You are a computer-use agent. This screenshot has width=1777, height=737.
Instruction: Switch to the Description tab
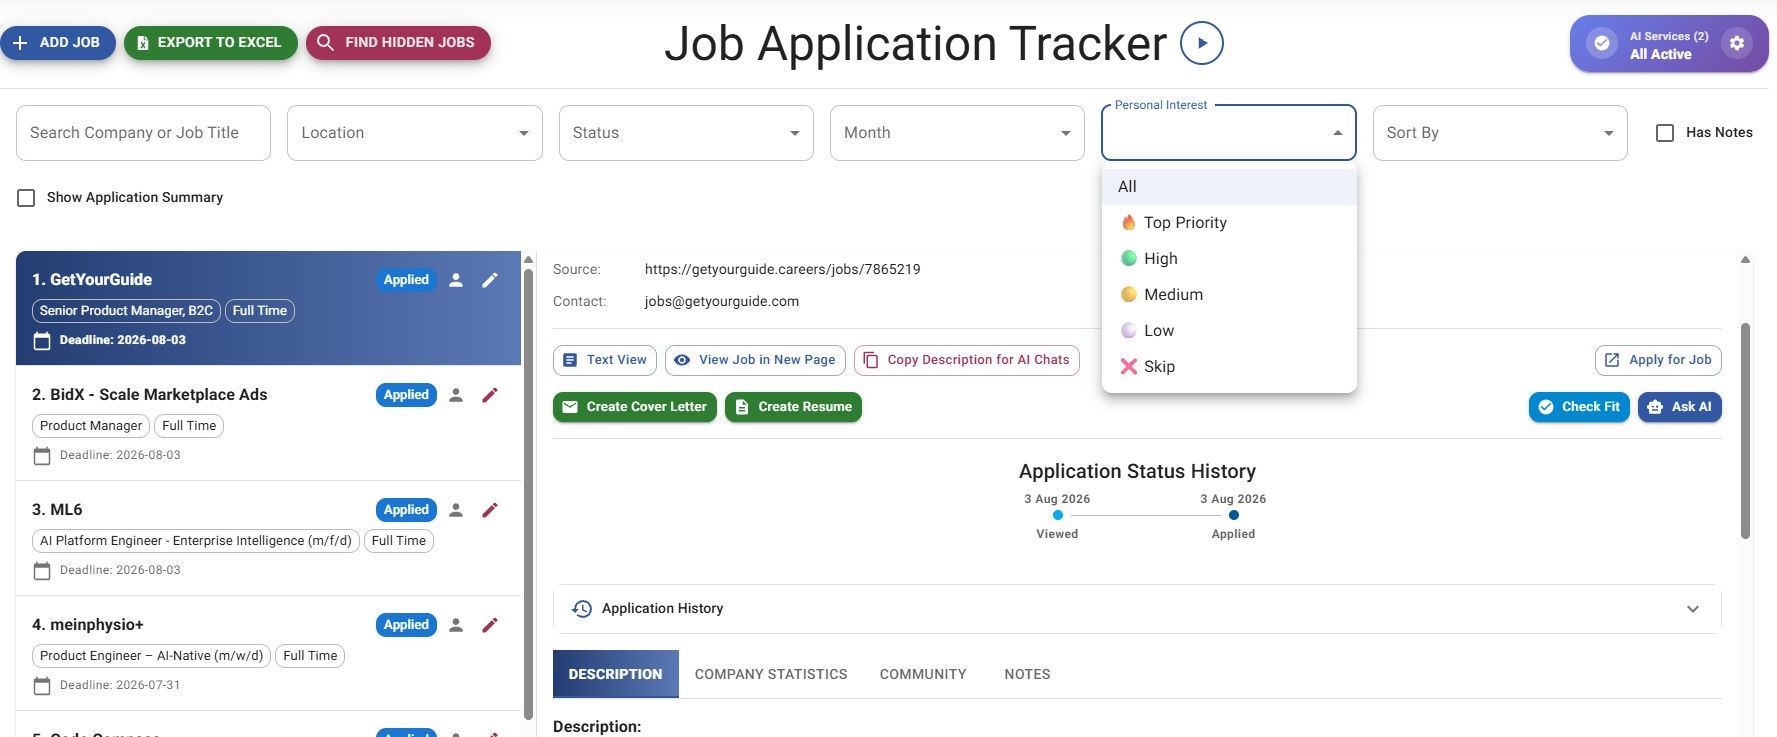[x=616, y=674]
